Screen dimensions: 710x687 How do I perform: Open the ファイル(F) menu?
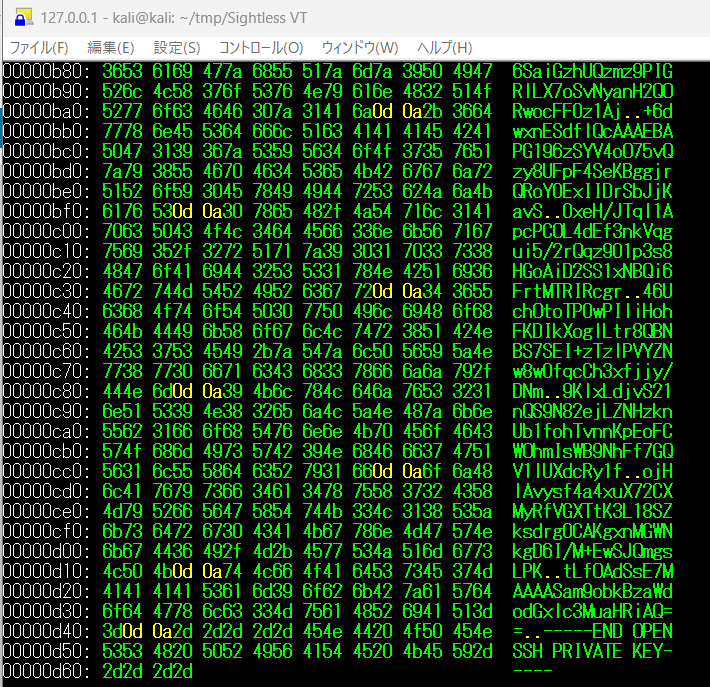39,48
